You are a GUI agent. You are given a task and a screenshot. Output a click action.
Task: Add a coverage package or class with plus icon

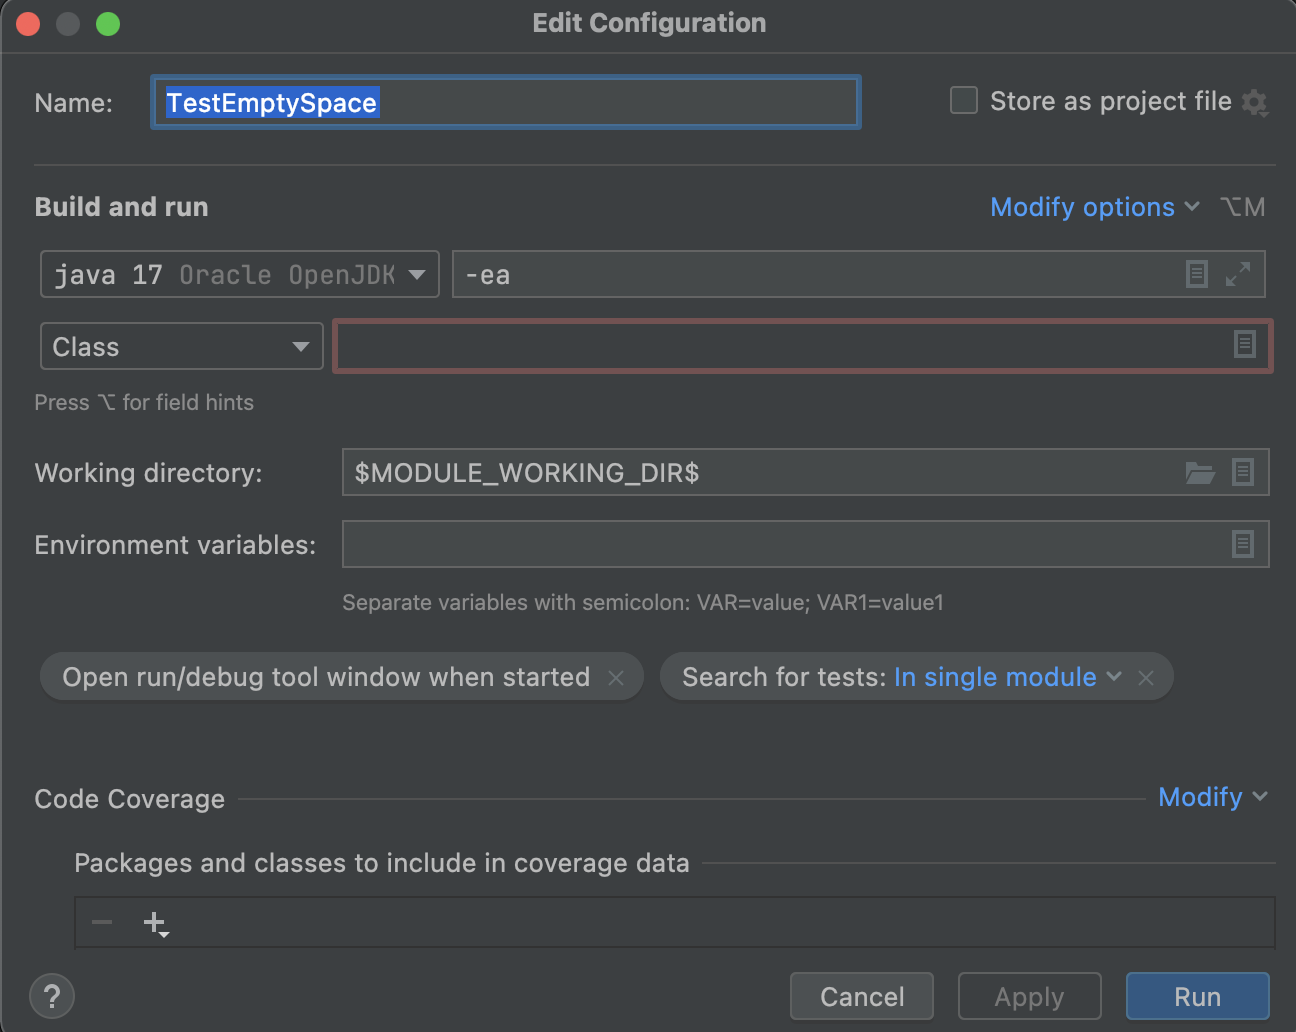156,923
